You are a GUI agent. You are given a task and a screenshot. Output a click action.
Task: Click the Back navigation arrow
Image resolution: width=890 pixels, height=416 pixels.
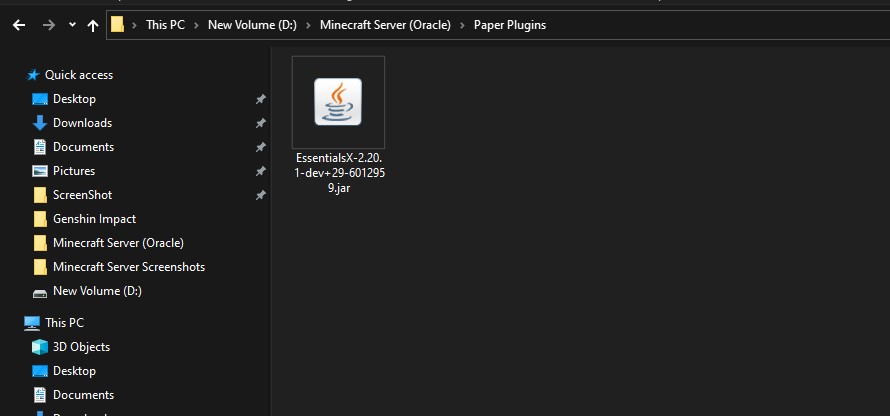[x=18, y=25]
